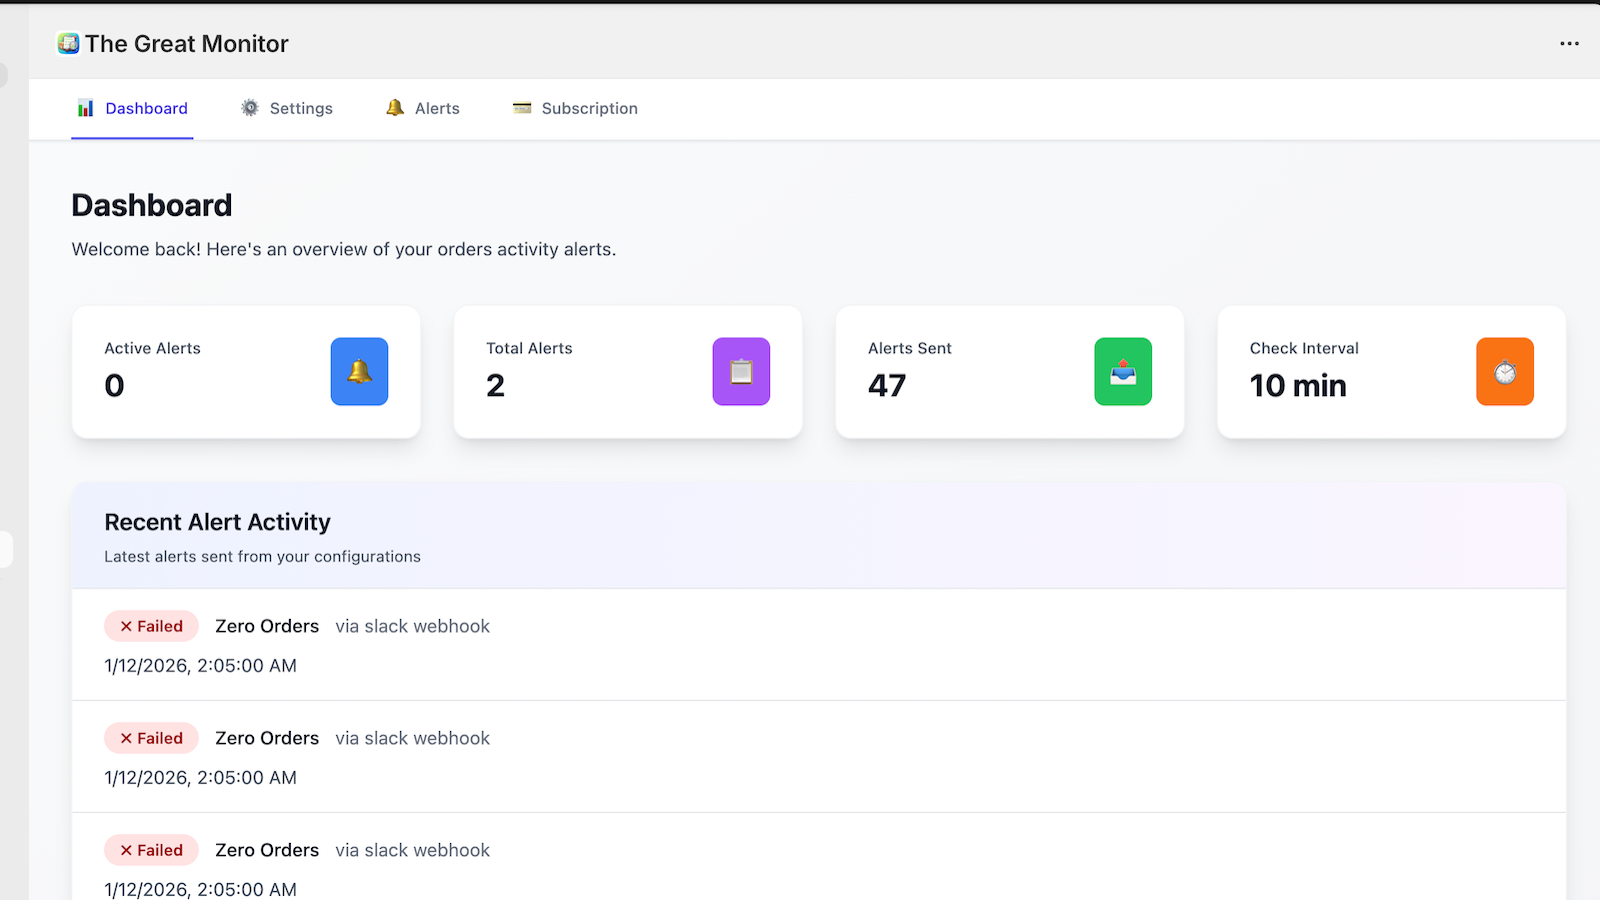Click the purple clipboard icon on Total Alerts card
The height and width of the screenshot is (900, 1600).
[x=741, y=371]
